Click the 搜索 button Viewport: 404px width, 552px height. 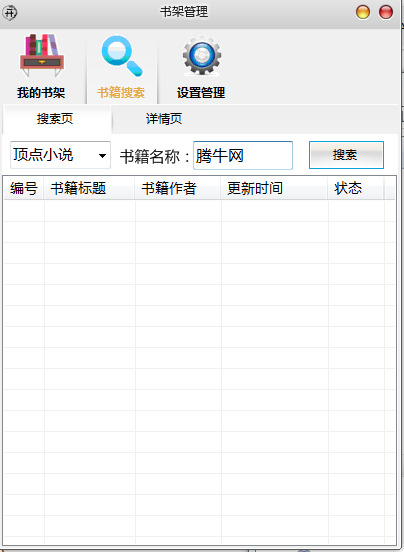tap(346, 155)
